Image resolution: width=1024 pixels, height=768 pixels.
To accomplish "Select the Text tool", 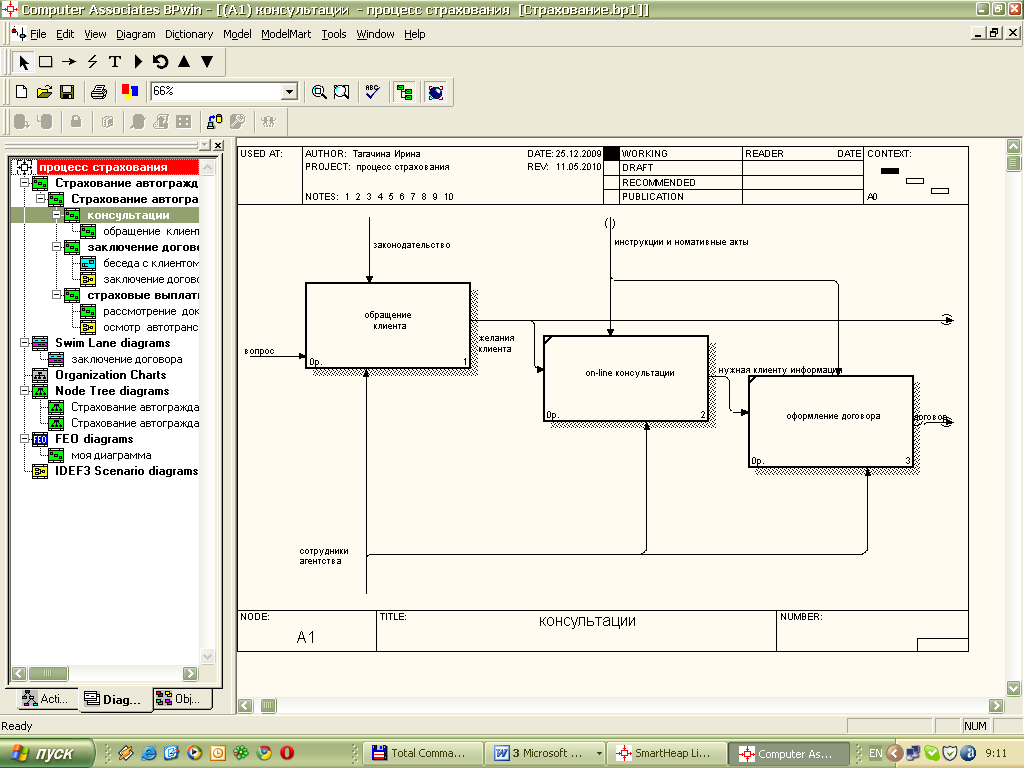I will click(x=115, y=62).
